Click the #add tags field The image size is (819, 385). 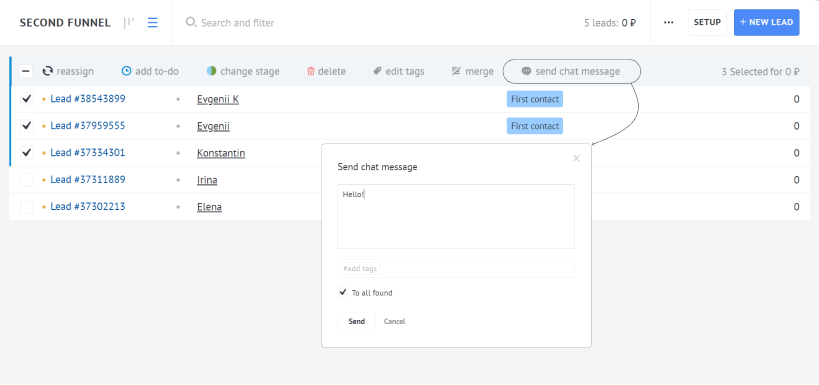point(456,269)
